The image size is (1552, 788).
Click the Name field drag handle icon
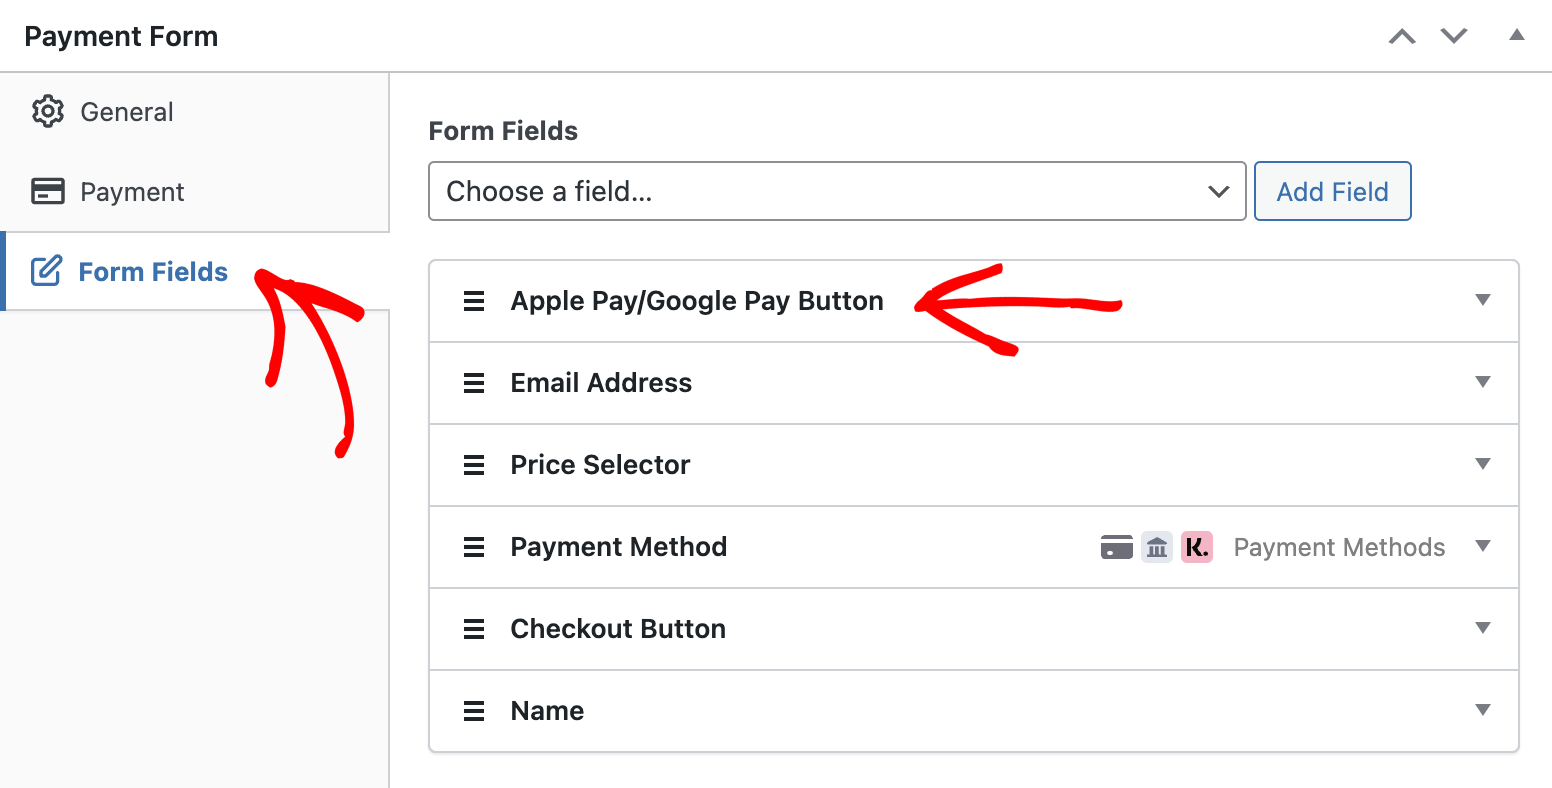(x=474, y=711)
